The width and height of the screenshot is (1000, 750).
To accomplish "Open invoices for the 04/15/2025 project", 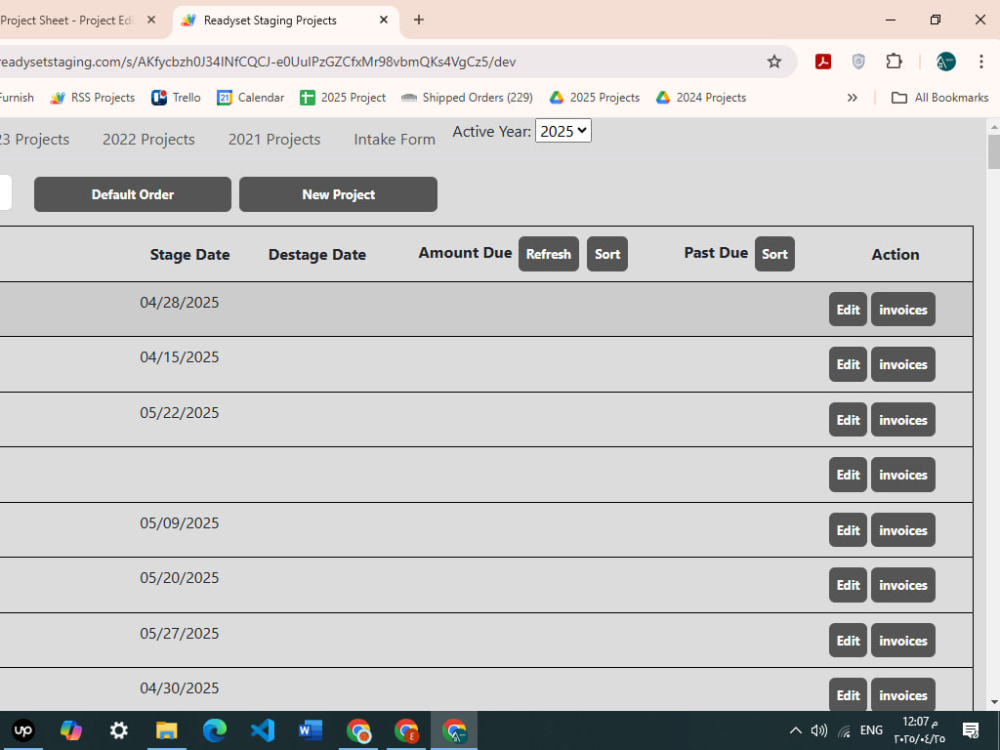I will coord(903,364).
